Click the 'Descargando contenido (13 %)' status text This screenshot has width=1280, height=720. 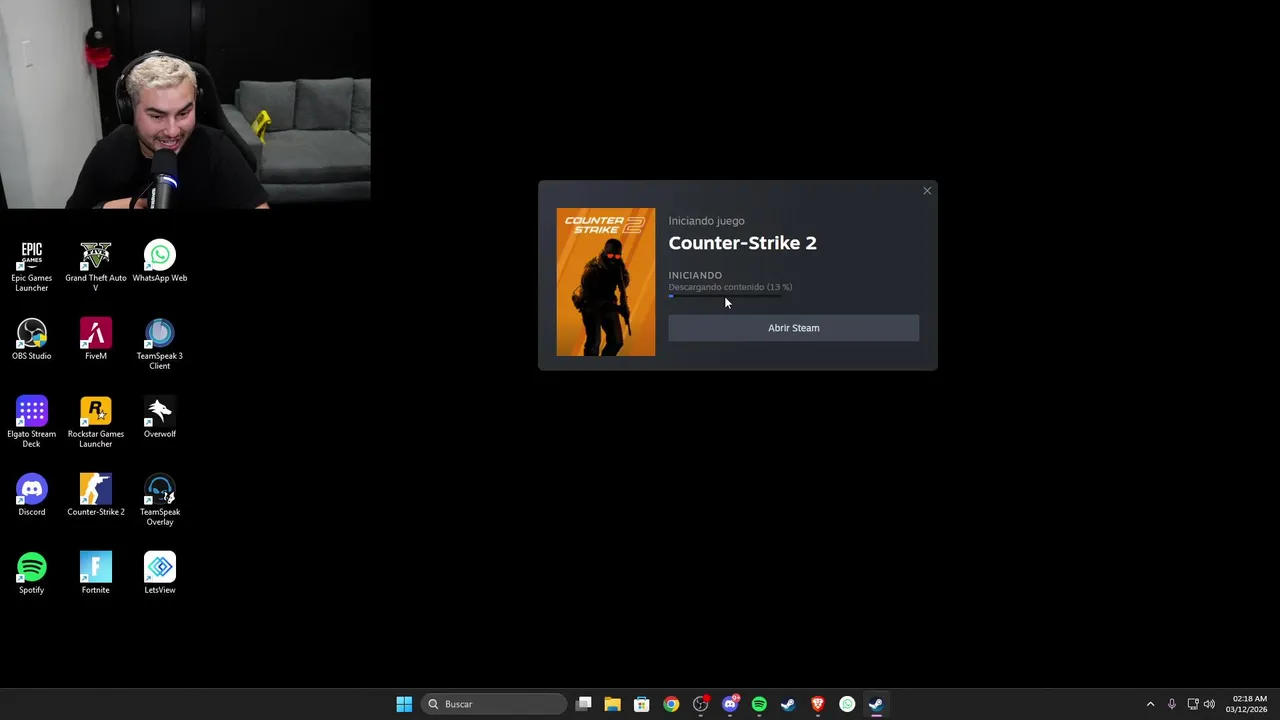point(730,287)
